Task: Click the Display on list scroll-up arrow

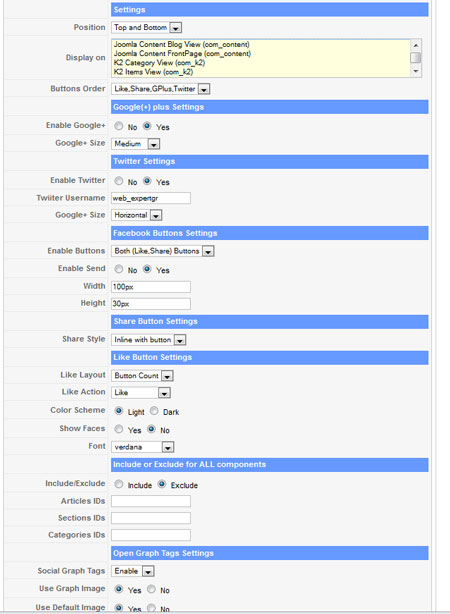Action: pos(416,45)
